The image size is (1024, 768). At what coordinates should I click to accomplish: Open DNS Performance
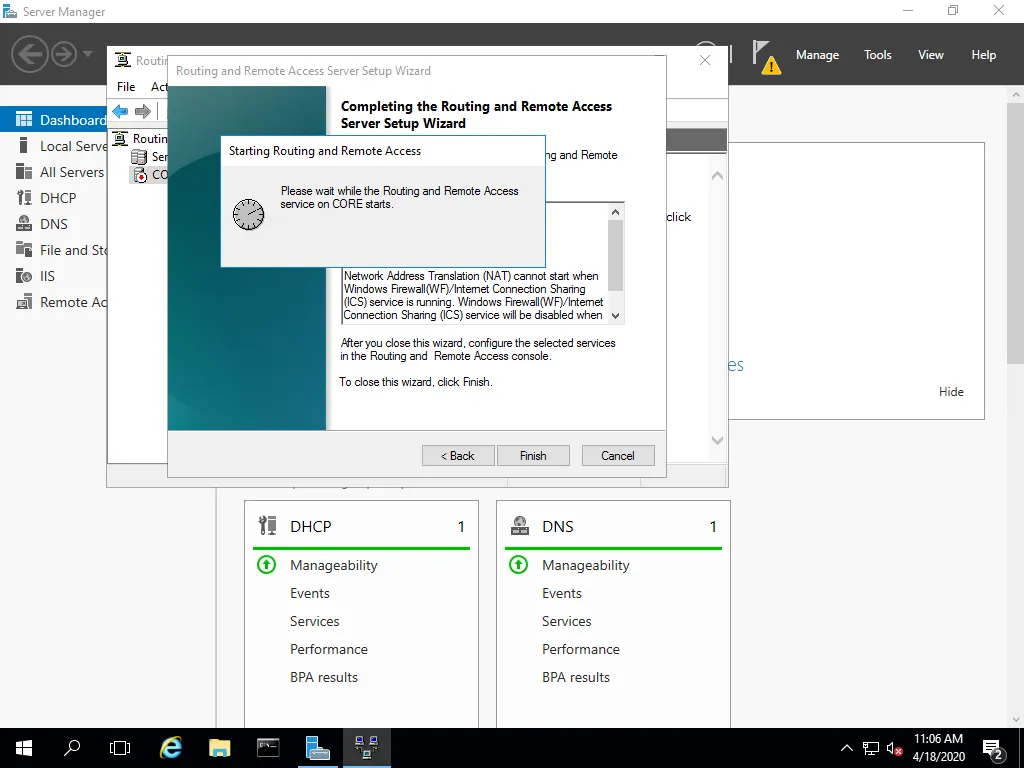(x=581, y=649)
